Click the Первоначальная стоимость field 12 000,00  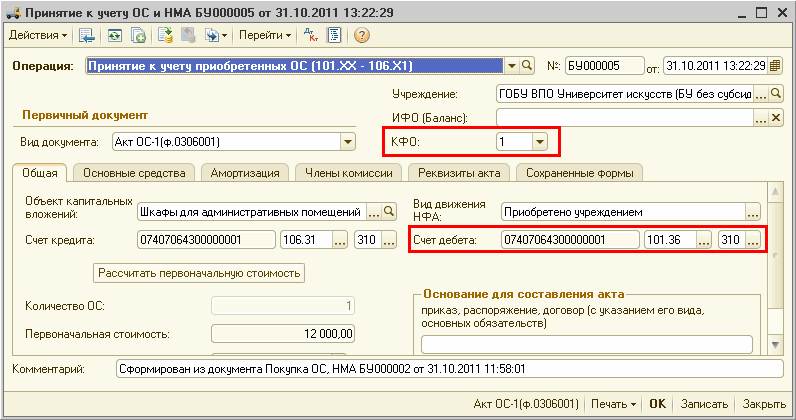283,334
